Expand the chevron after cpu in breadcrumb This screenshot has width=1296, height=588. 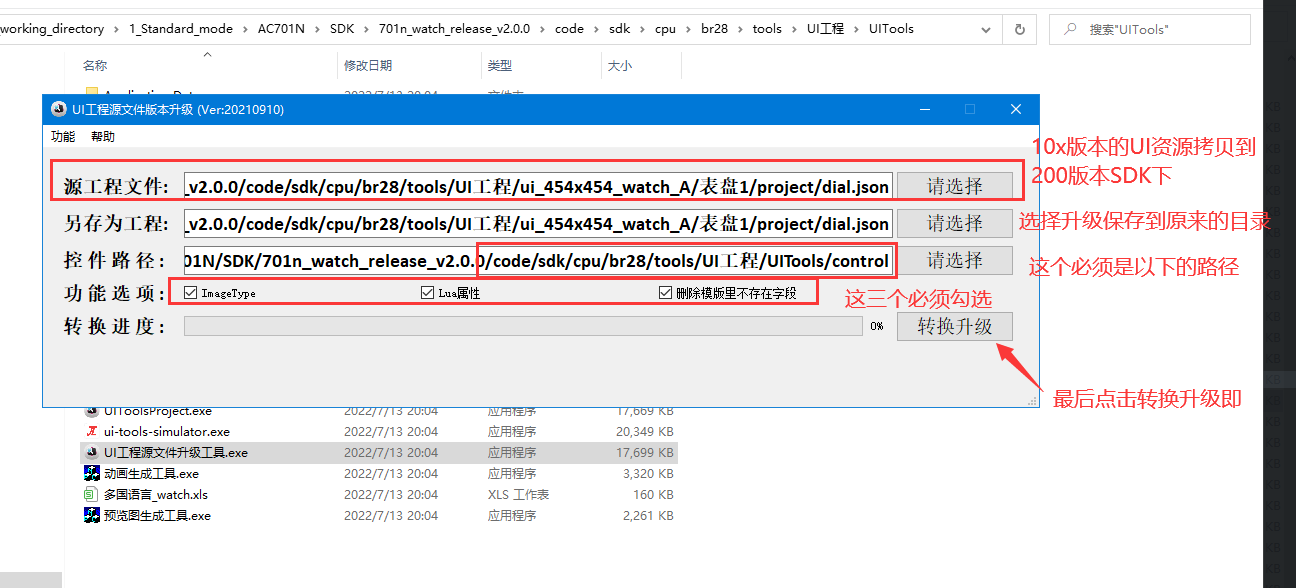click(690, 29)
